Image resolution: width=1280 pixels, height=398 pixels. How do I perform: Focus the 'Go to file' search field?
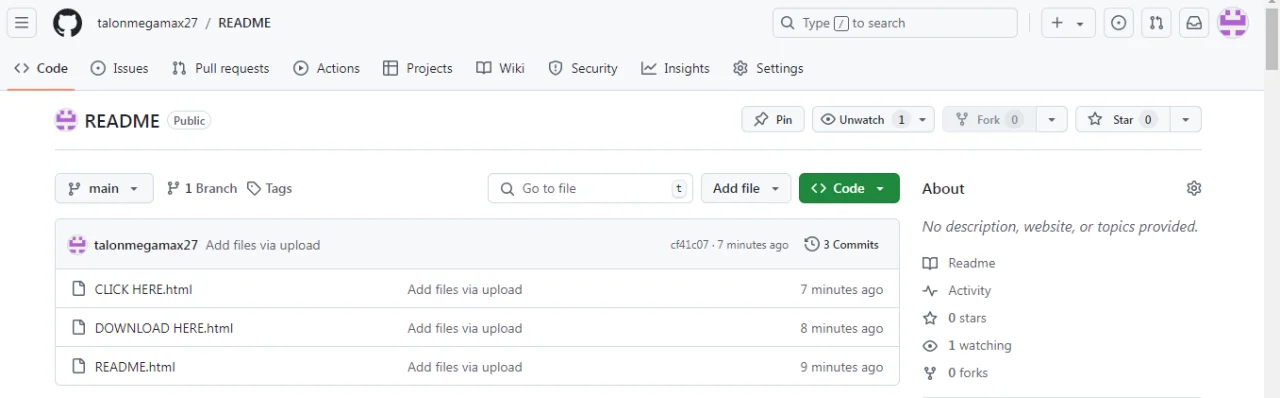[590, 188]
